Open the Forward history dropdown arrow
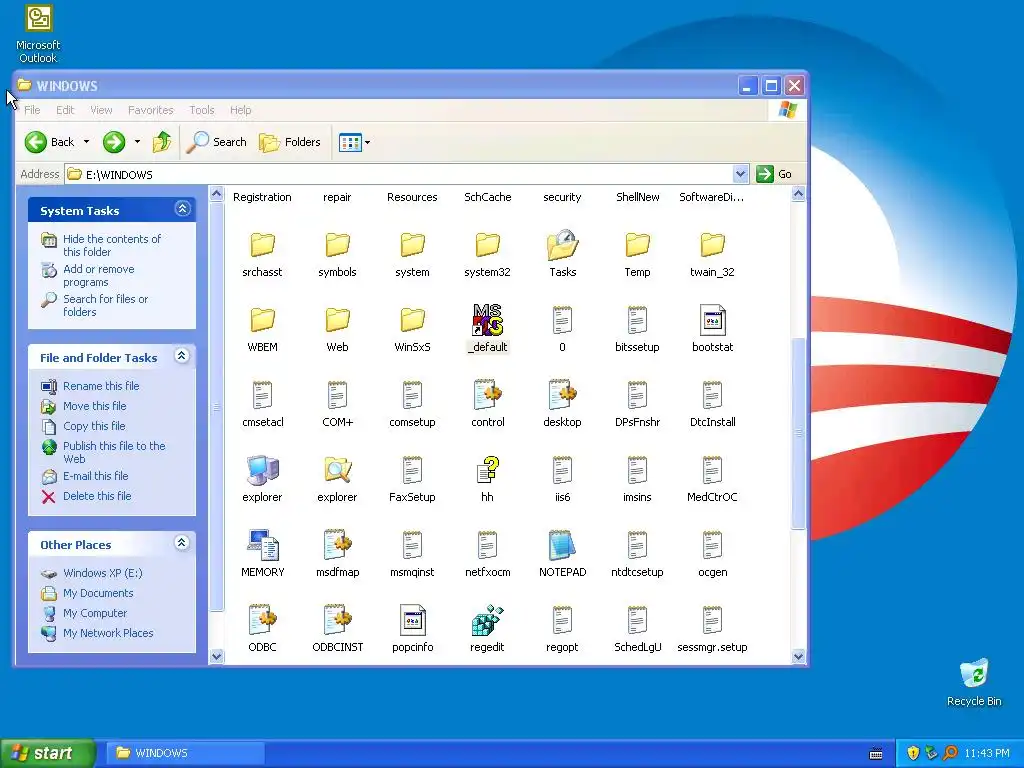The height and width of the screenshot is (768, 1024). click(x=137, y=142)
